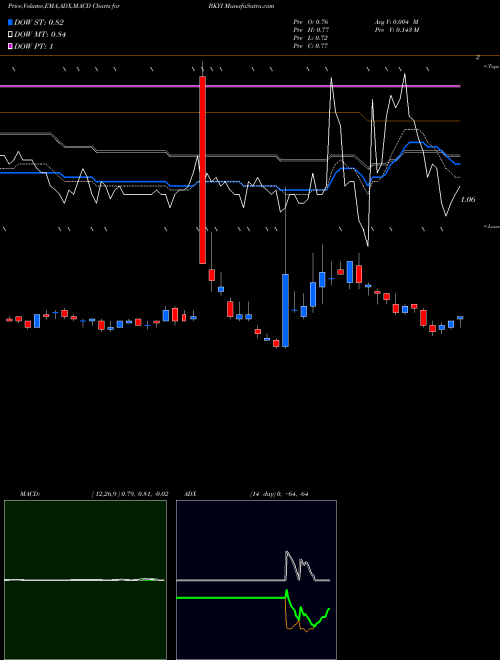Screen dimensions: 500x660
Task: Click the 'ADX' panel label
Action: (x=190, y=494)
